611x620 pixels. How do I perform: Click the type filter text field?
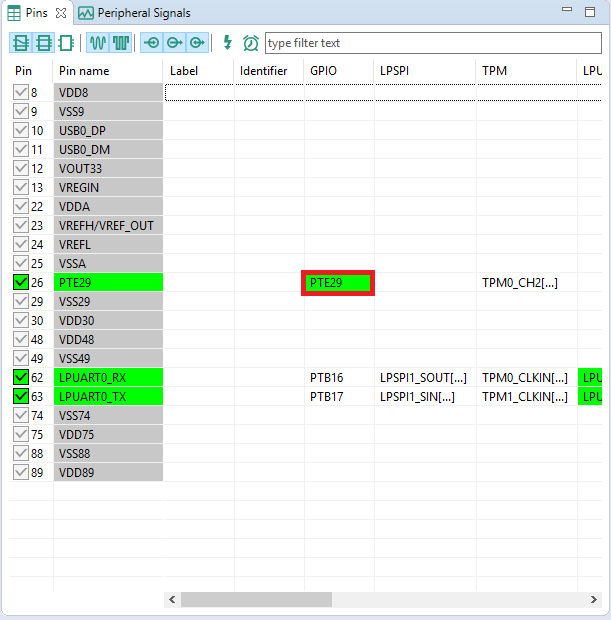(x=432, y=43)
